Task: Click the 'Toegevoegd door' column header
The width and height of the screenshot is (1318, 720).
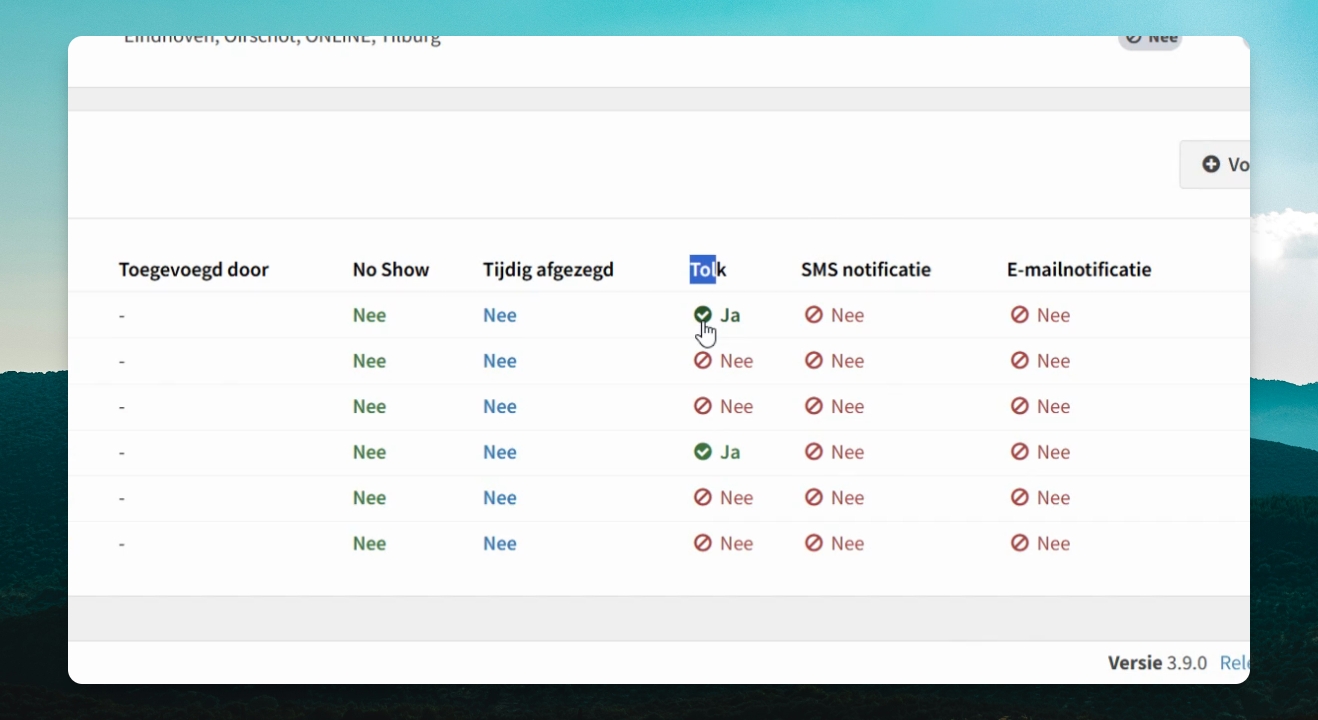Action: pos(194,270)
